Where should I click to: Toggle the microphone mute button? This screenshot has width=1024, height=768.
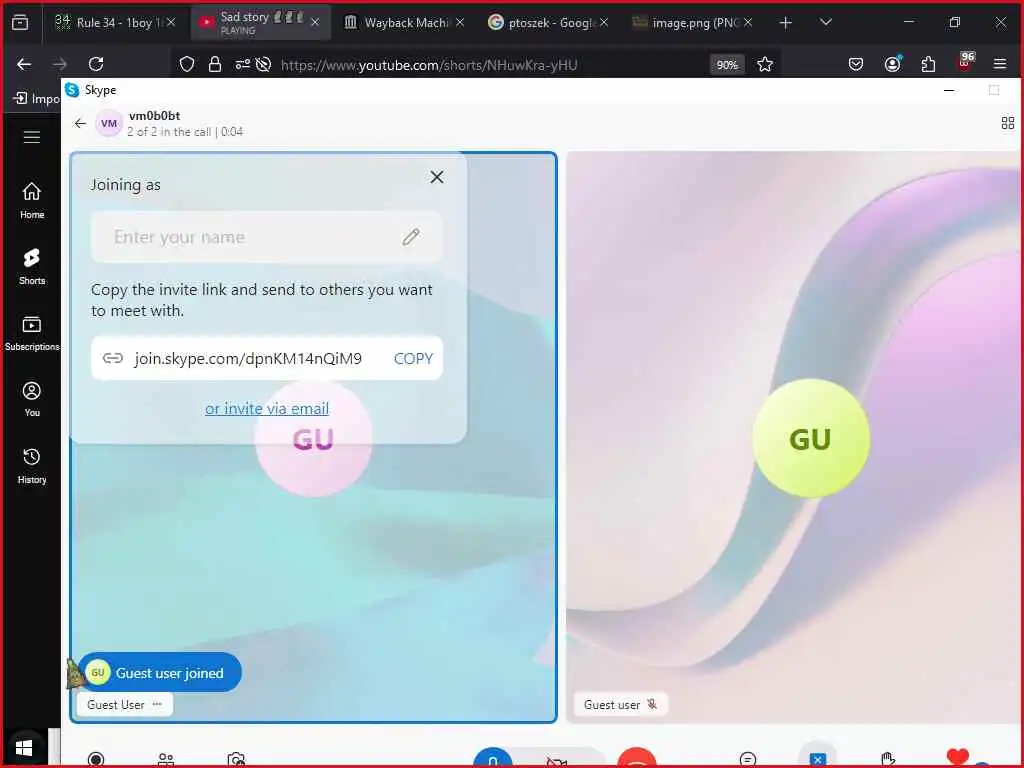click(493, 758)
